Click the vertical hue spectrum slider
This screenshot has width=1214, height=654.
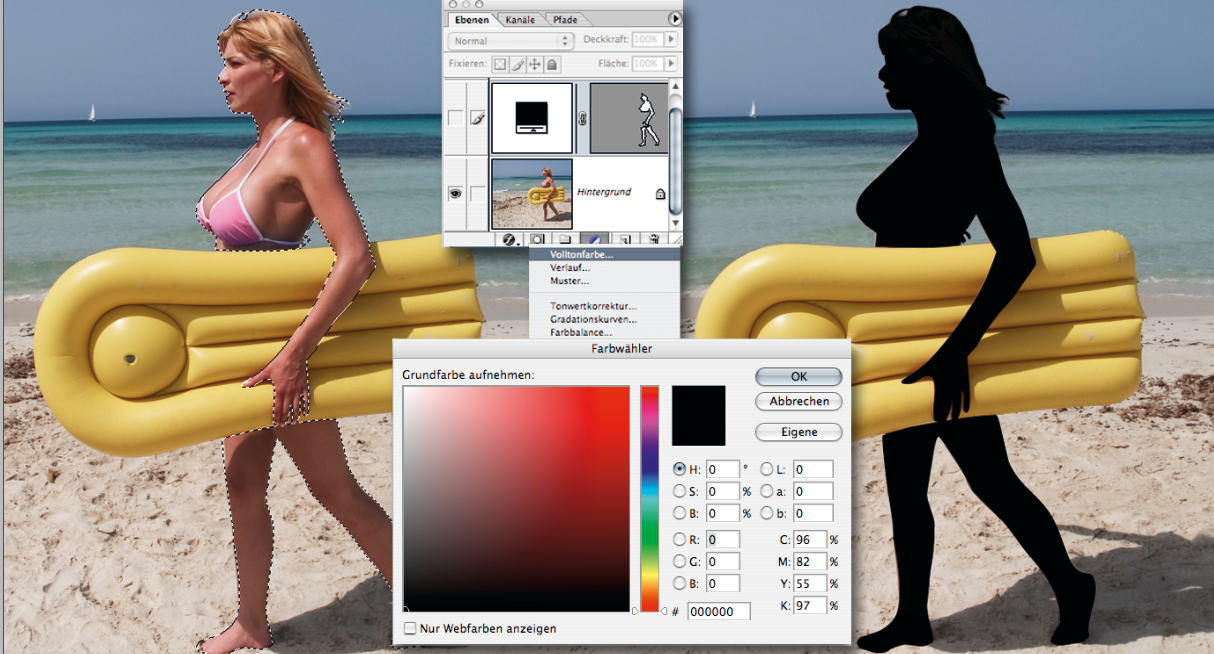(650, 498)
